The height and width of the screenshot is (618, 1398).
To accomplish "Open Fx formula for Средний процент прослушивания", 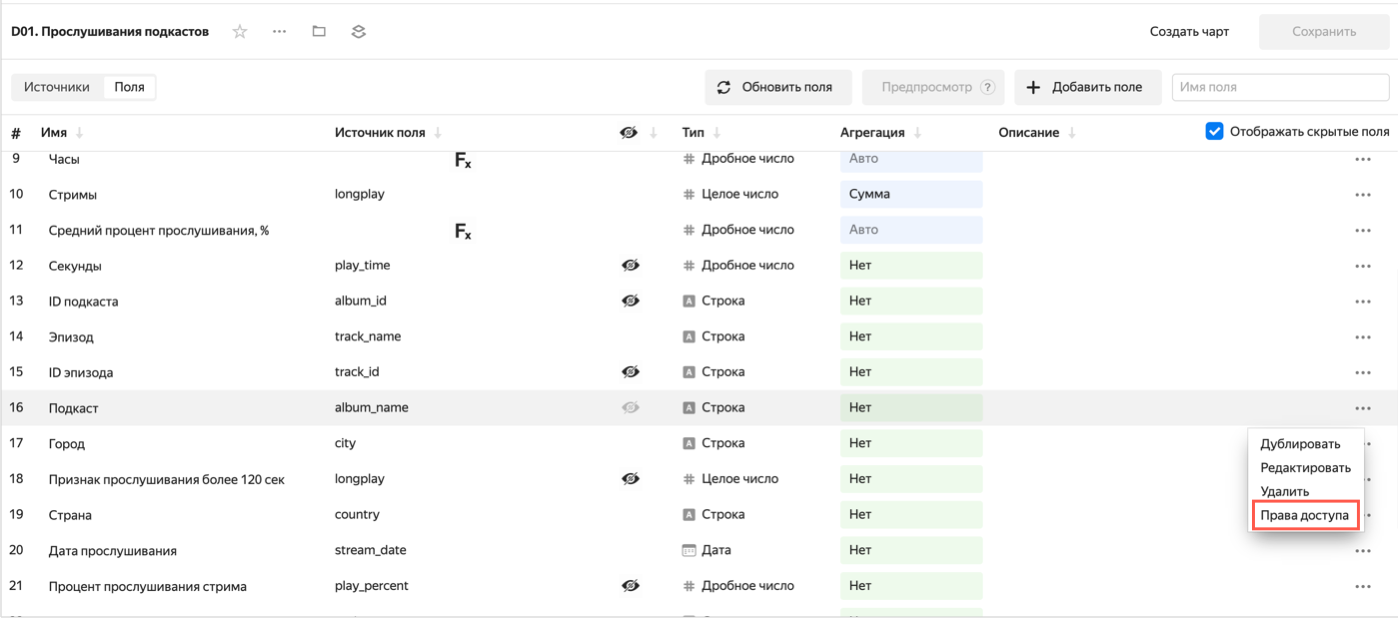I will coord(463,231).
